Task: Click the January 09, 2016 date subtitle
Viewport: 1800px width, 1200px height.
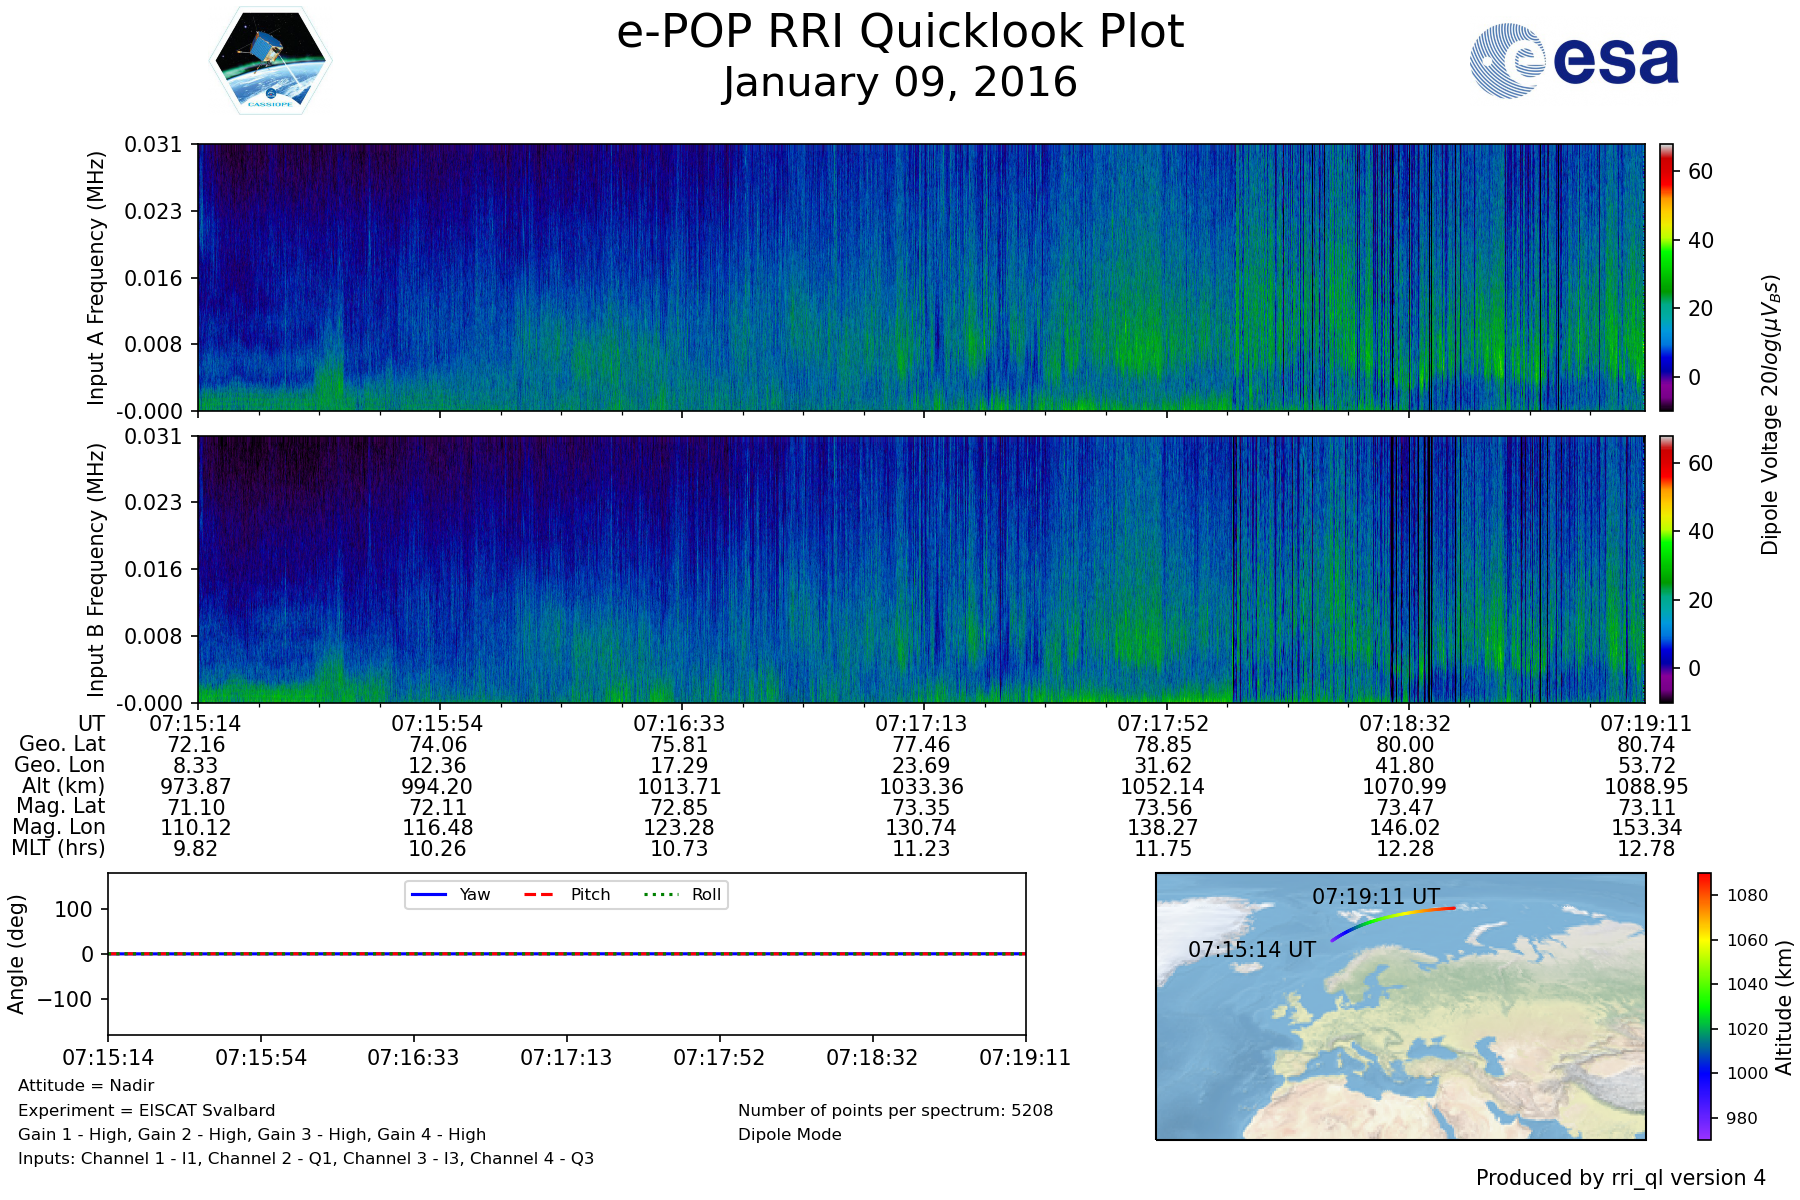Action: [900, 82]
